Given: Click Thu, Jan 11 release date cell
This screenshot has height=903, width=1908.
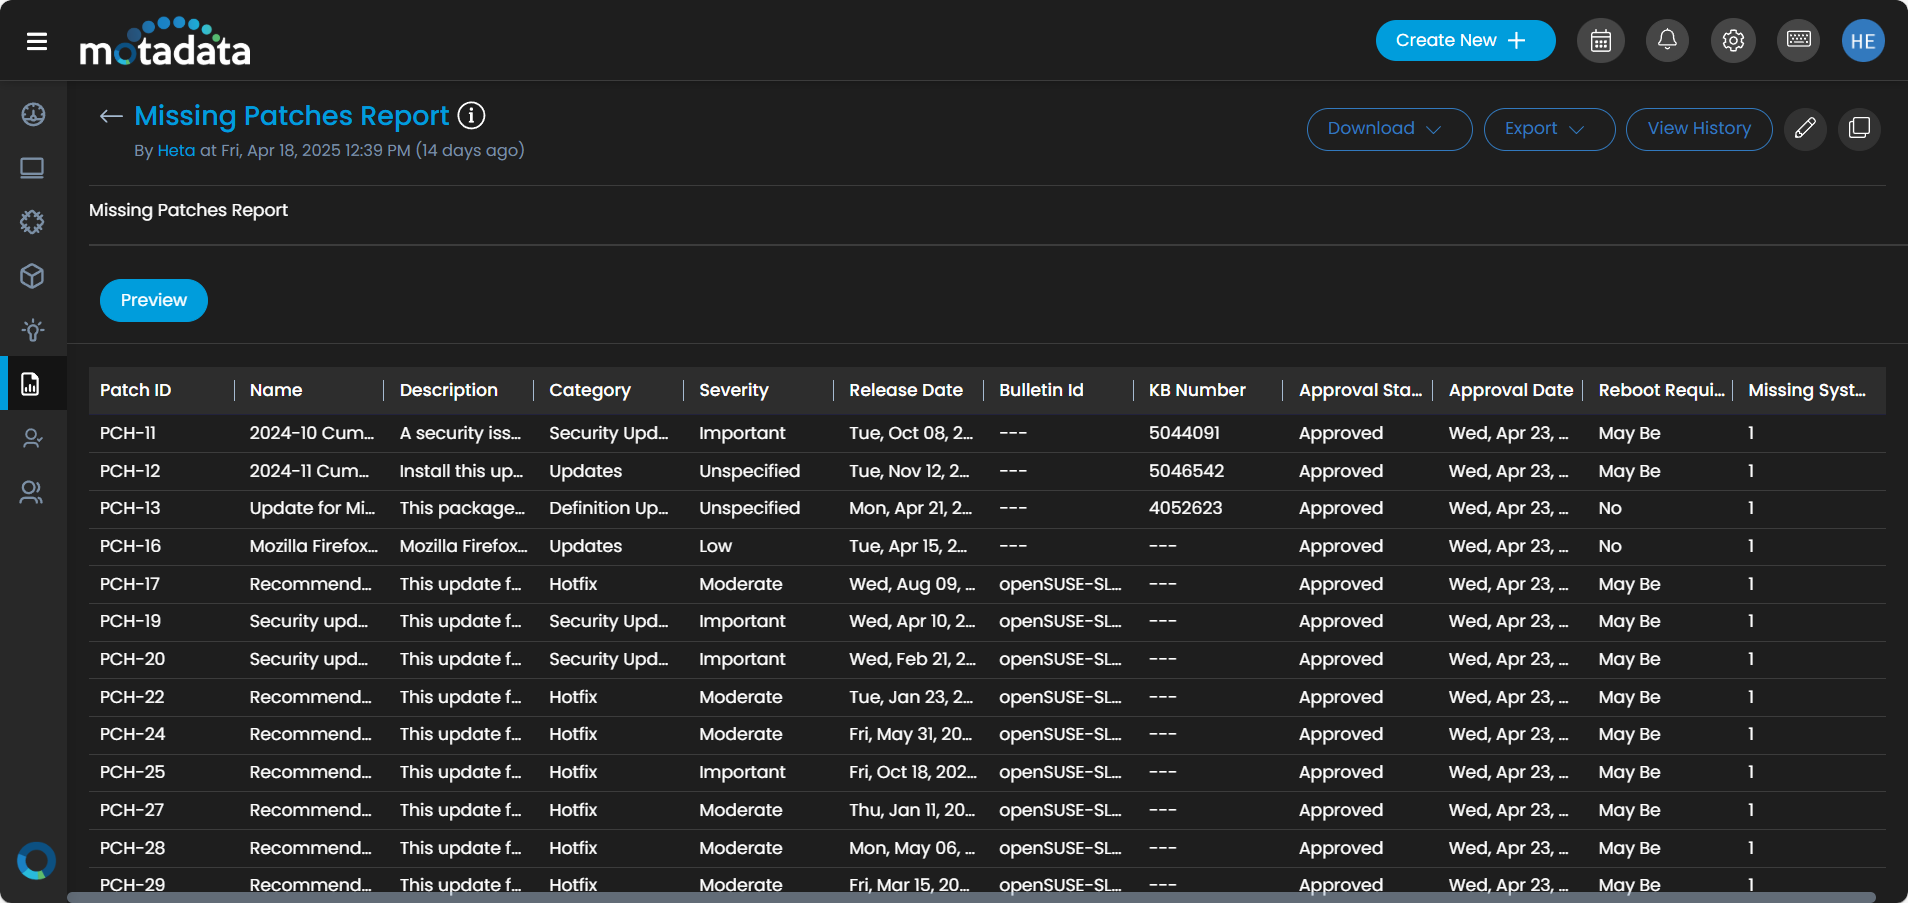Looking at the screenshot, I should 912,810.
